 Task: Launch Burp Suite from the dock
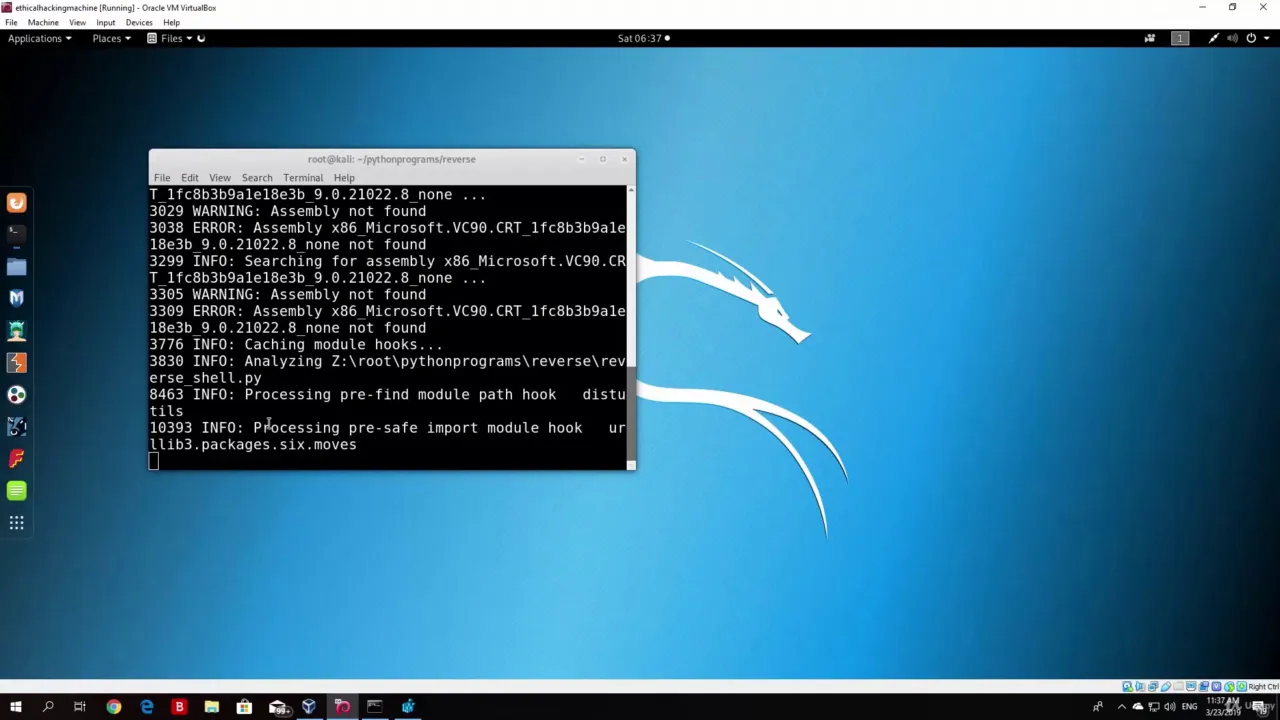click(16, 363)
